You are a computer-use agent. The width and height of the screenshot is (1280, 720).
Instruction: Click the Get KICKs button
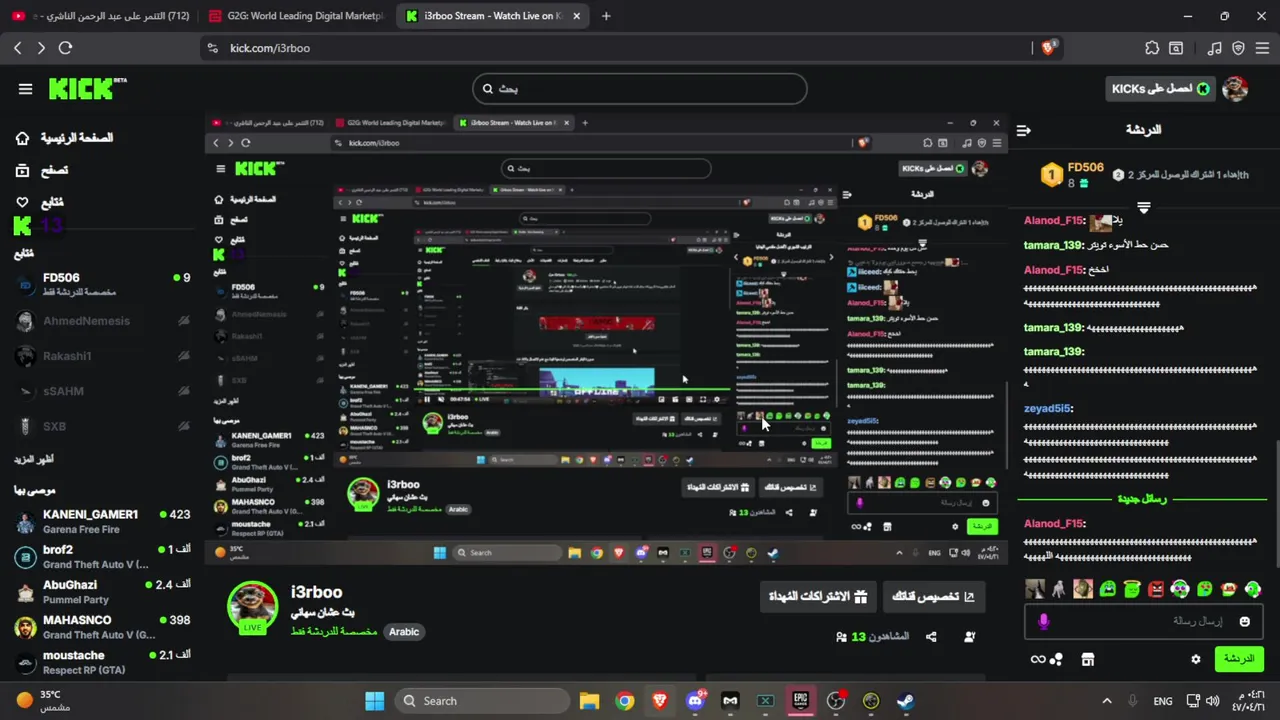pyautogui.click(x=1161, y=89)
